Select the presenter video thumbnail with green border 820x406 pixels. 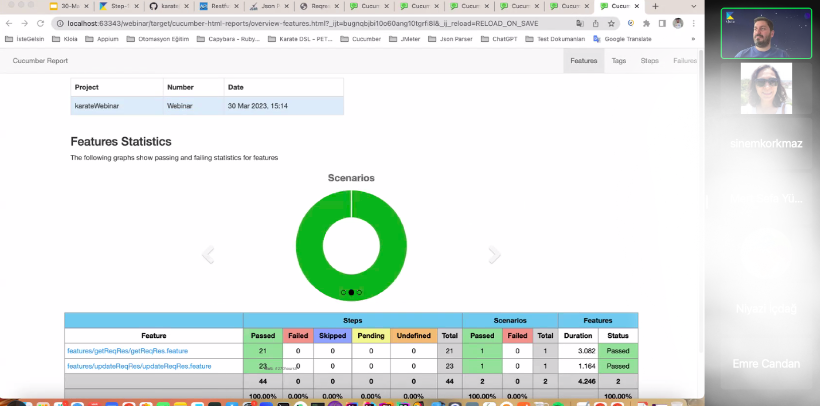[766, 33]
